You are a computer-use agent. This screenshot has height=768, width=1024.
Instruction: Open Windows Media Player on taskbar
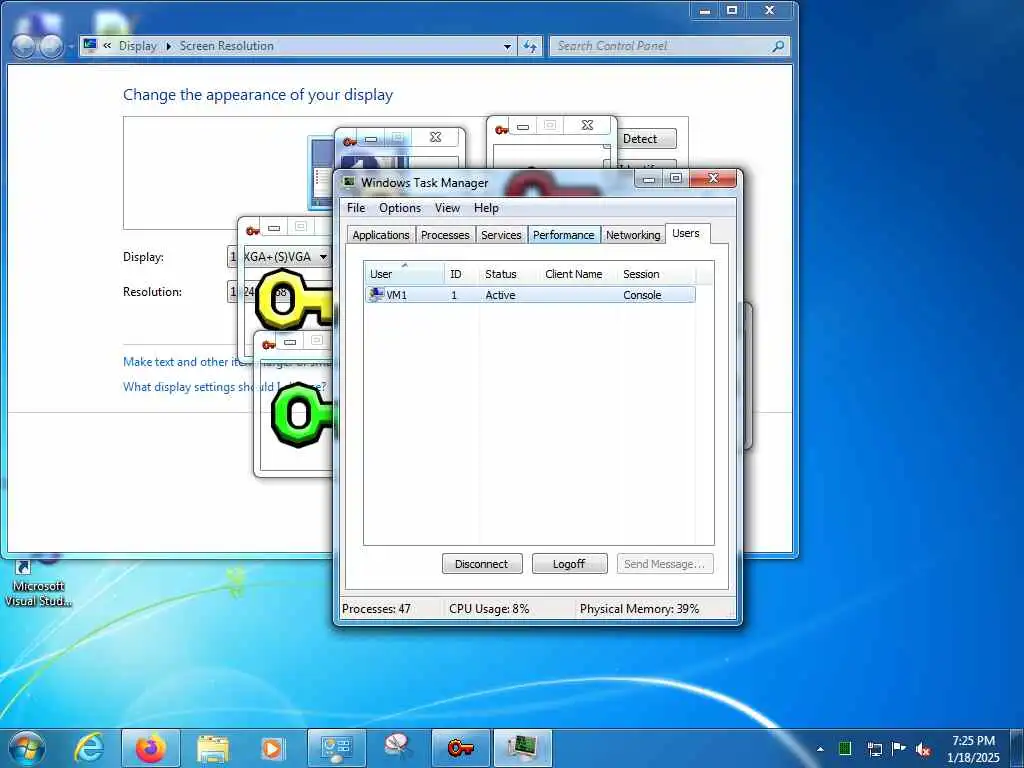272,748
